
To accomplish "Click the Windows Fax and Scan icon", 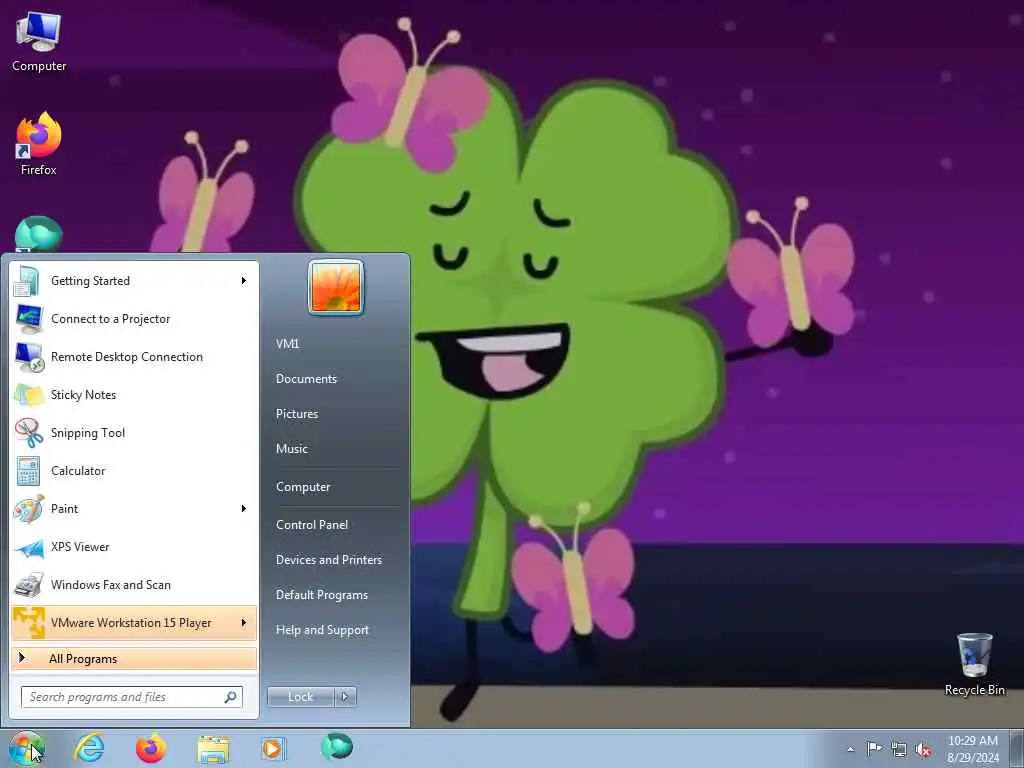I will tap(28, 585).
